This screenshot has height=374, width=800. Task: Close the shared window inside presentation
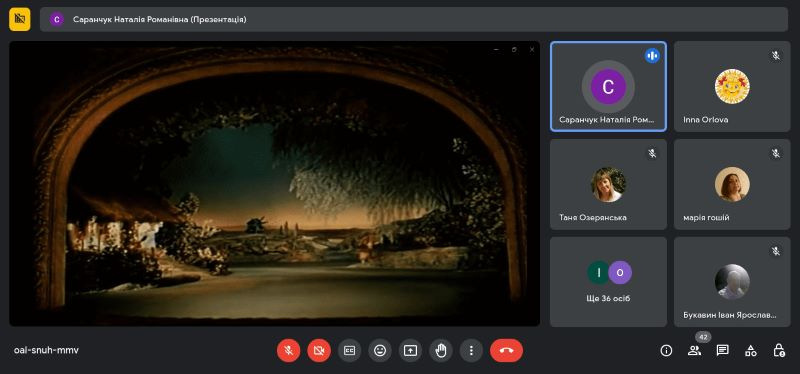point(532,49)
